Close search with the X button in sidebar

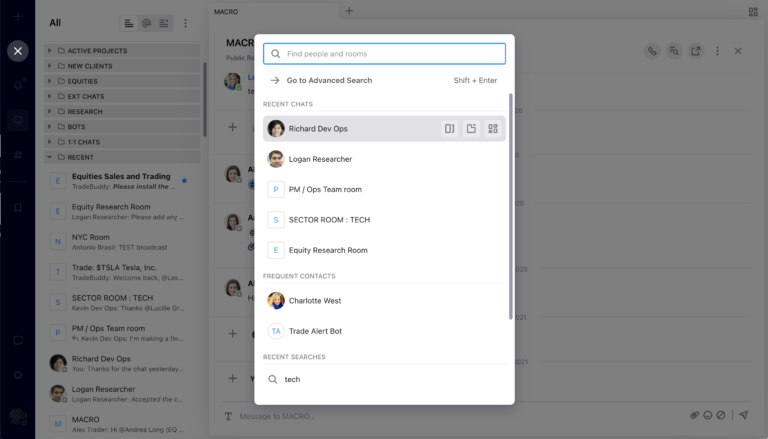(18, 51)
